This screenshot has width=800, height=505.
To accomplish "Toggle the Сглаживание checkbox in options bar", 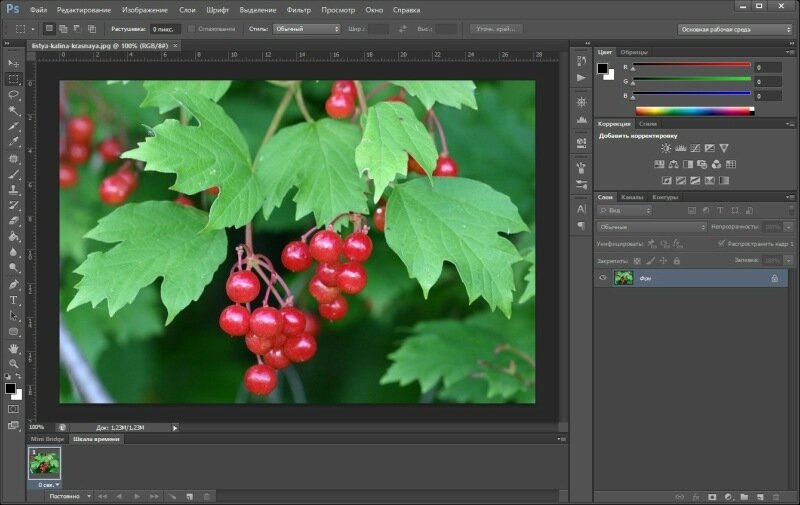I will [x=192, y=29].
